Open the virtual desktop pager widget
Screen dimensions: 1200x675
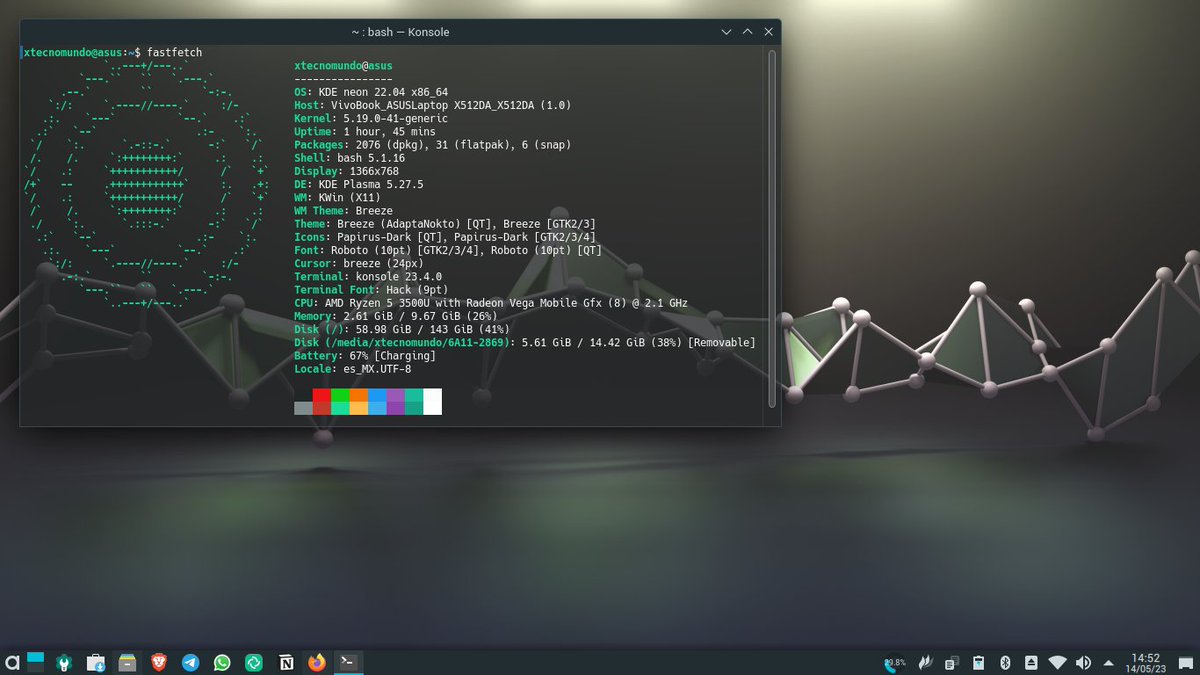click(36, 662)
